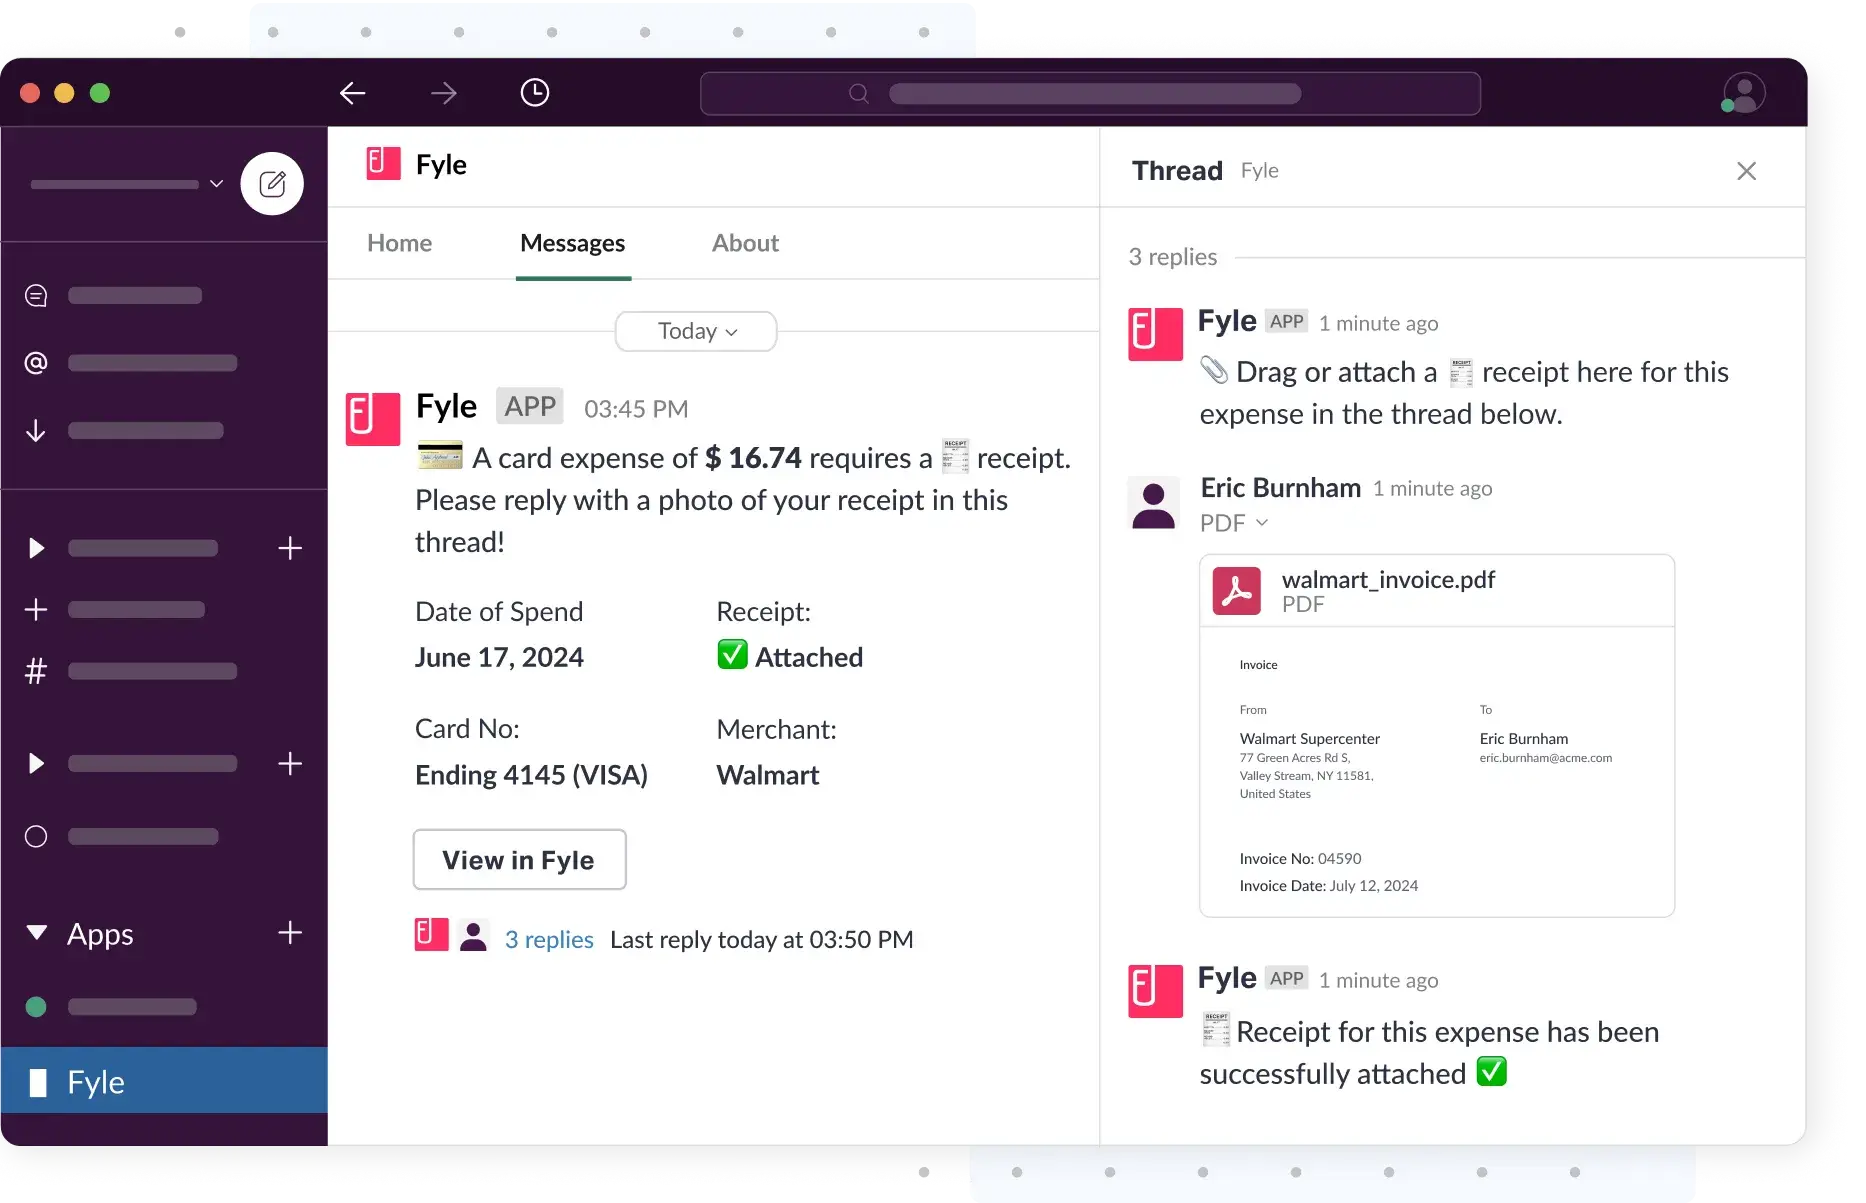This screenshot has height=1203, width=1866.
Task: Switch to the About tab
Action: pos(745,243)
